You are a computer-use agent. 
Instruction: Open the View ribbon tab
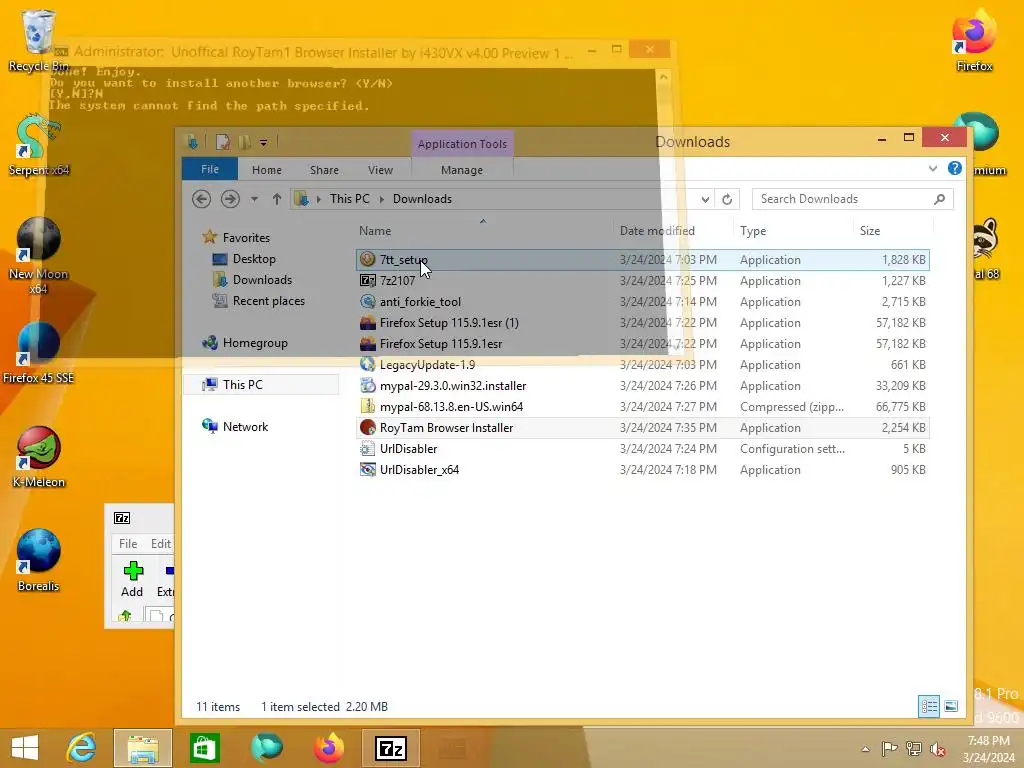pyautogui.click(x=380, y=170)
